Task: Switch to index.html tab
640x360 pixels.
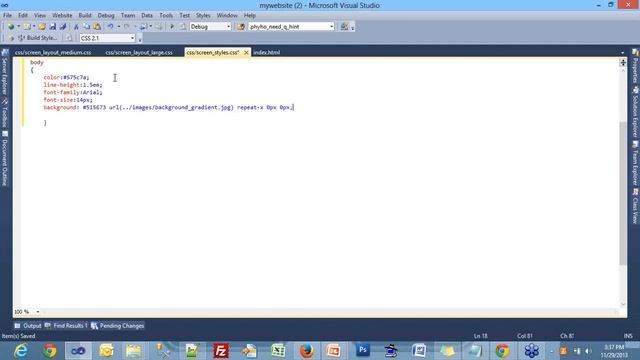Action: pyautogui.click(x=267, y=53)
